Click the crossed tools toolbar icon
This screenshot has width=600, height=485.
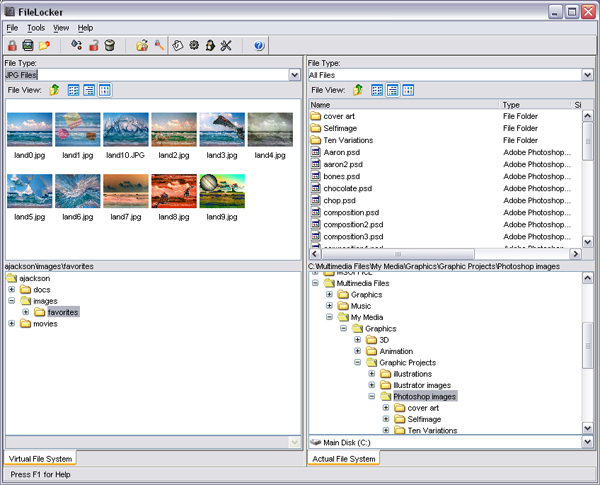click(x=226, y=46)
